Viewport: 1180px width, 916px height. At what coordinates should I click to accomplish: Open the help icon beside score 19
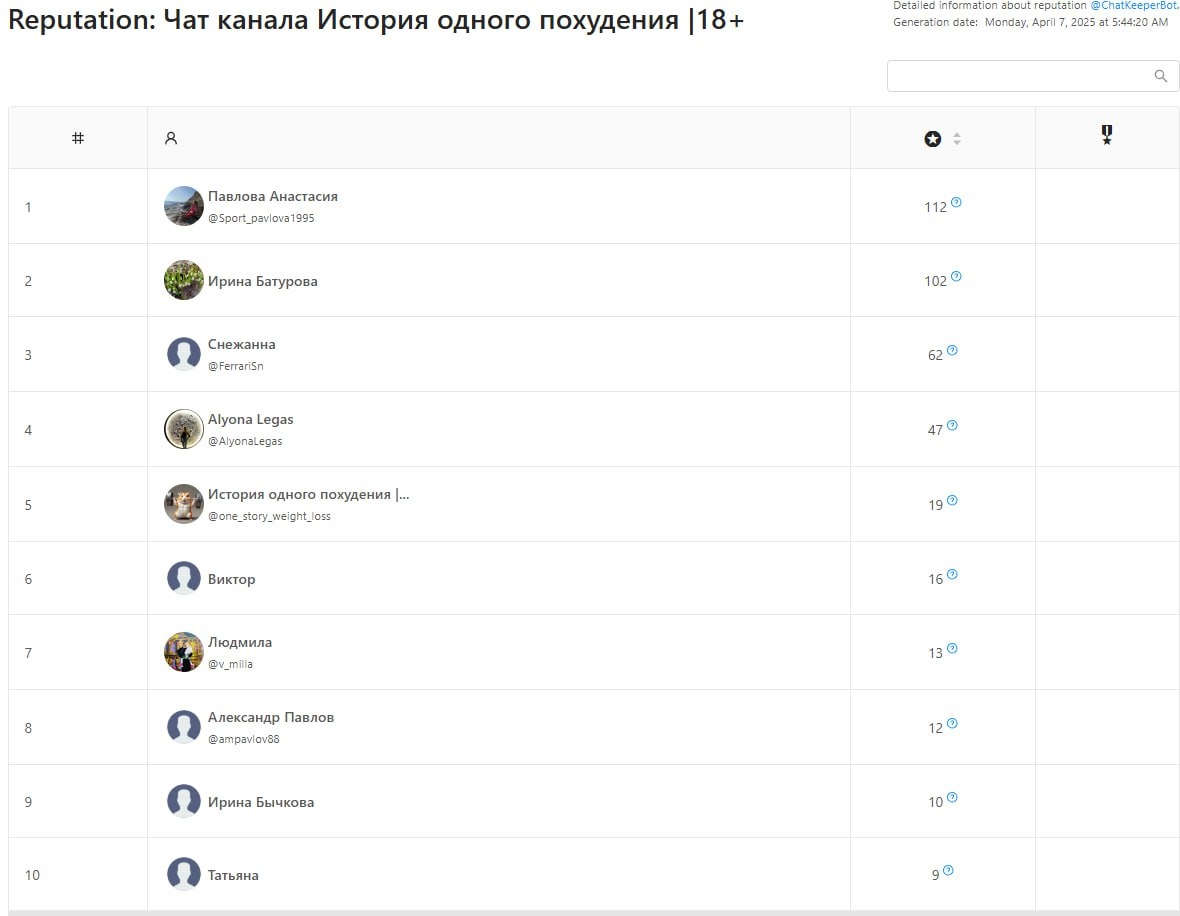point(952,500)
